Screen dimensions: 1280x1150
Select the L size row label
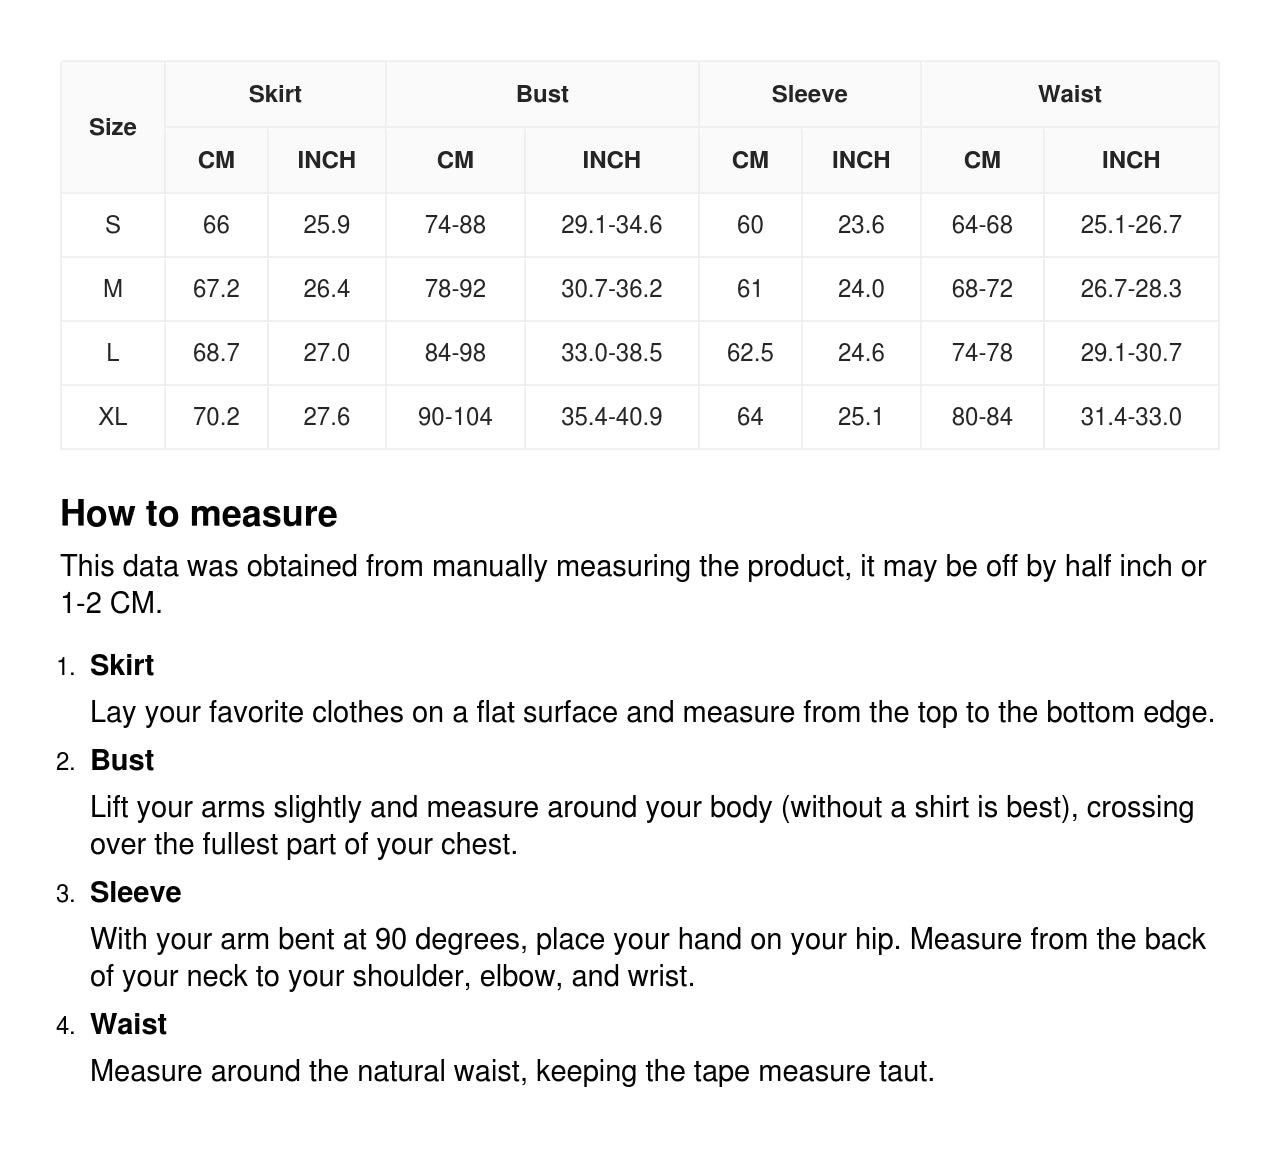[112, 353]
